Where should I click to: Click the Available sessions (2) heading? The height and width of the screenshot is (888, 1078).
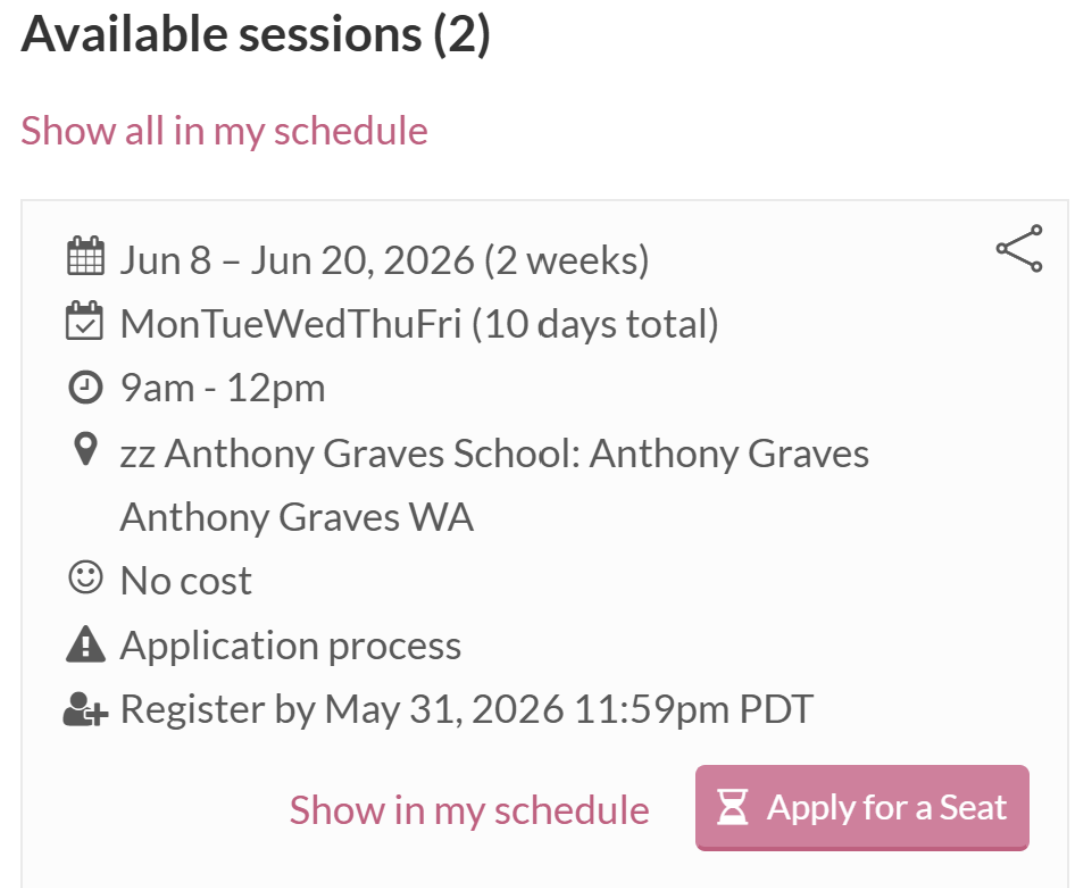[256, 34]
